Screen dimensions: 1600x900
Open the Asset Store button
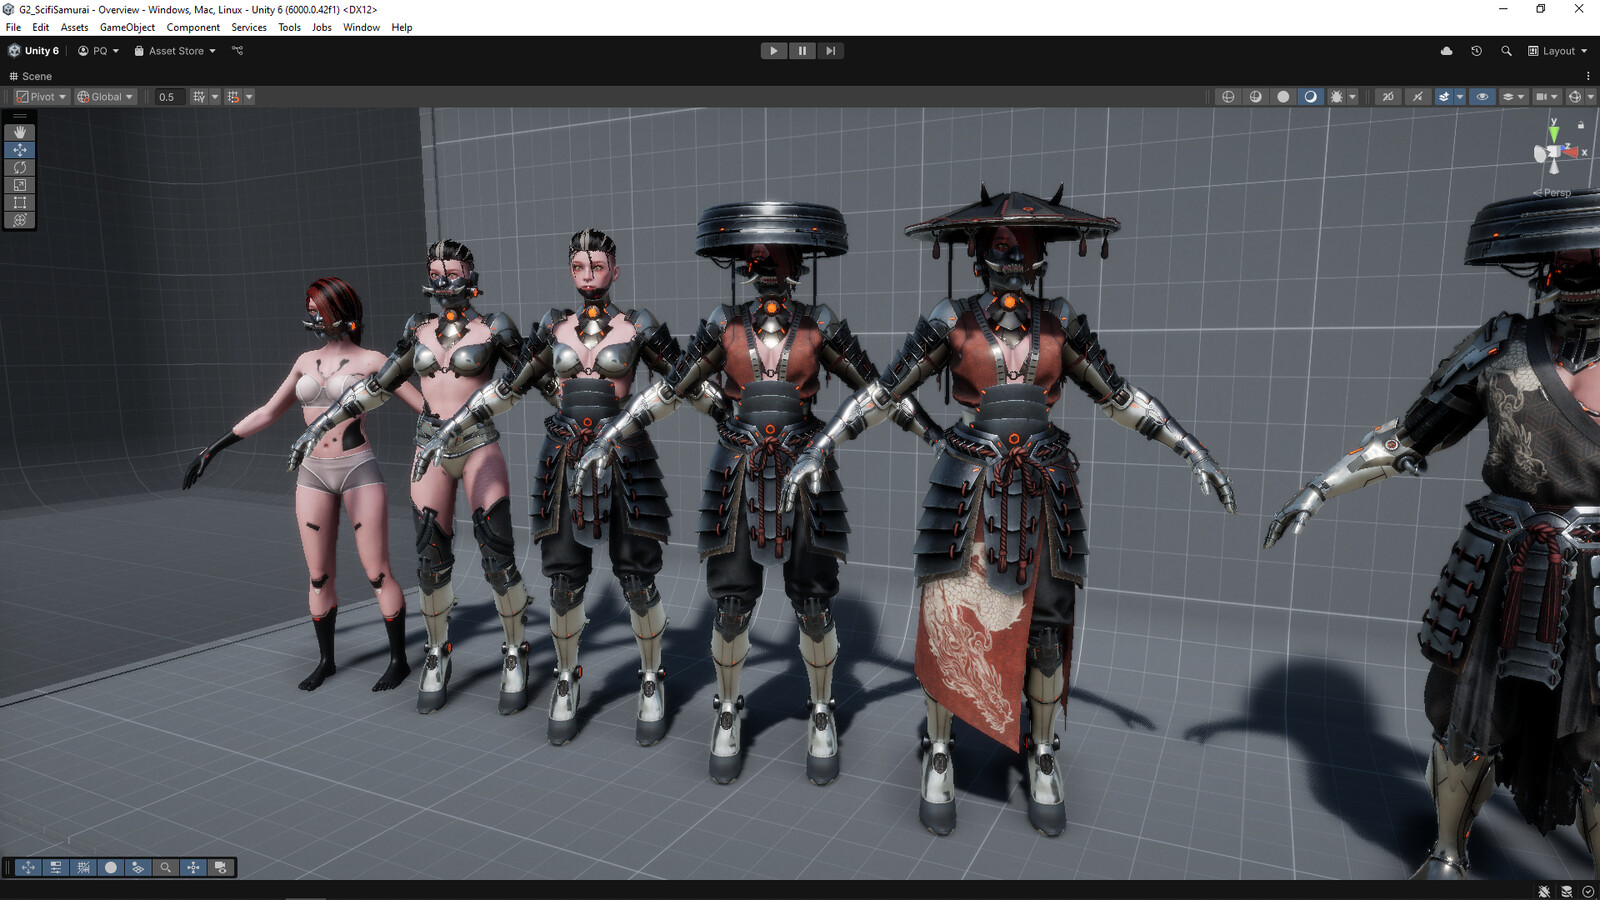[x=175, y=51]
